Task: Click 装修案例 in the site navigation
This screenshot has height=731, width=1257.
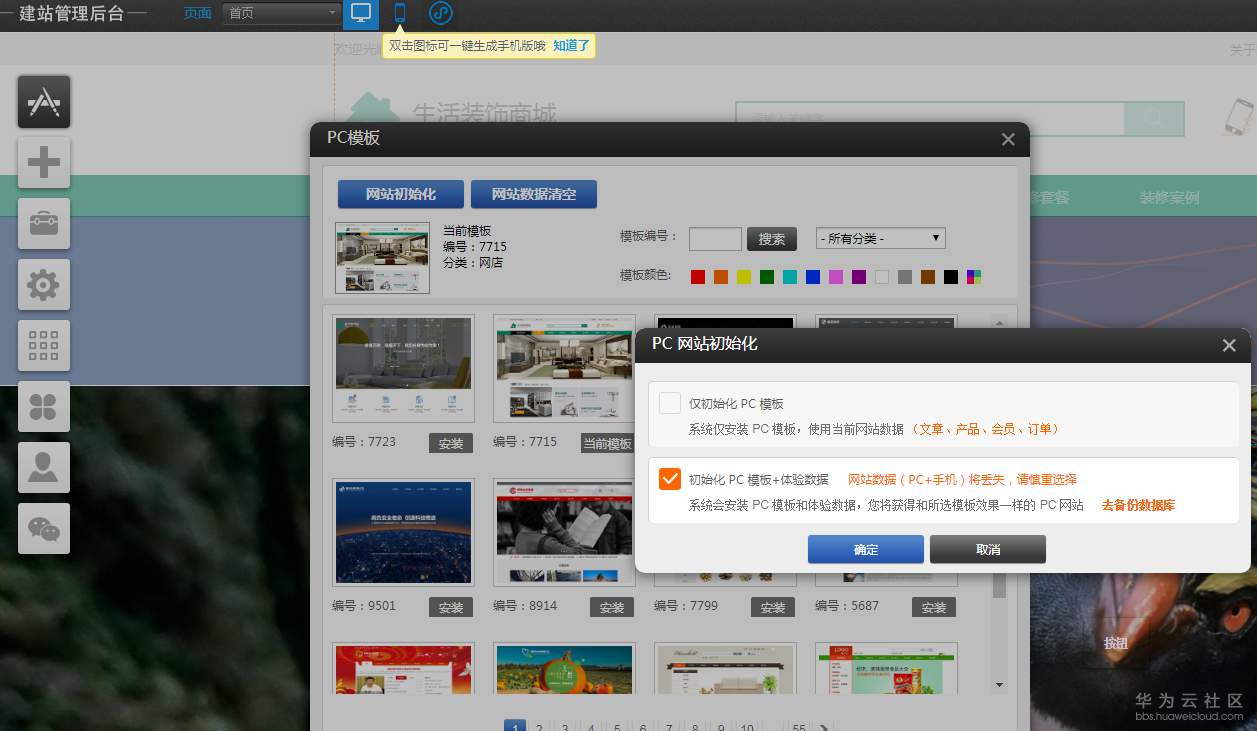Action: pyautogui.click(x=1169, y=197)
